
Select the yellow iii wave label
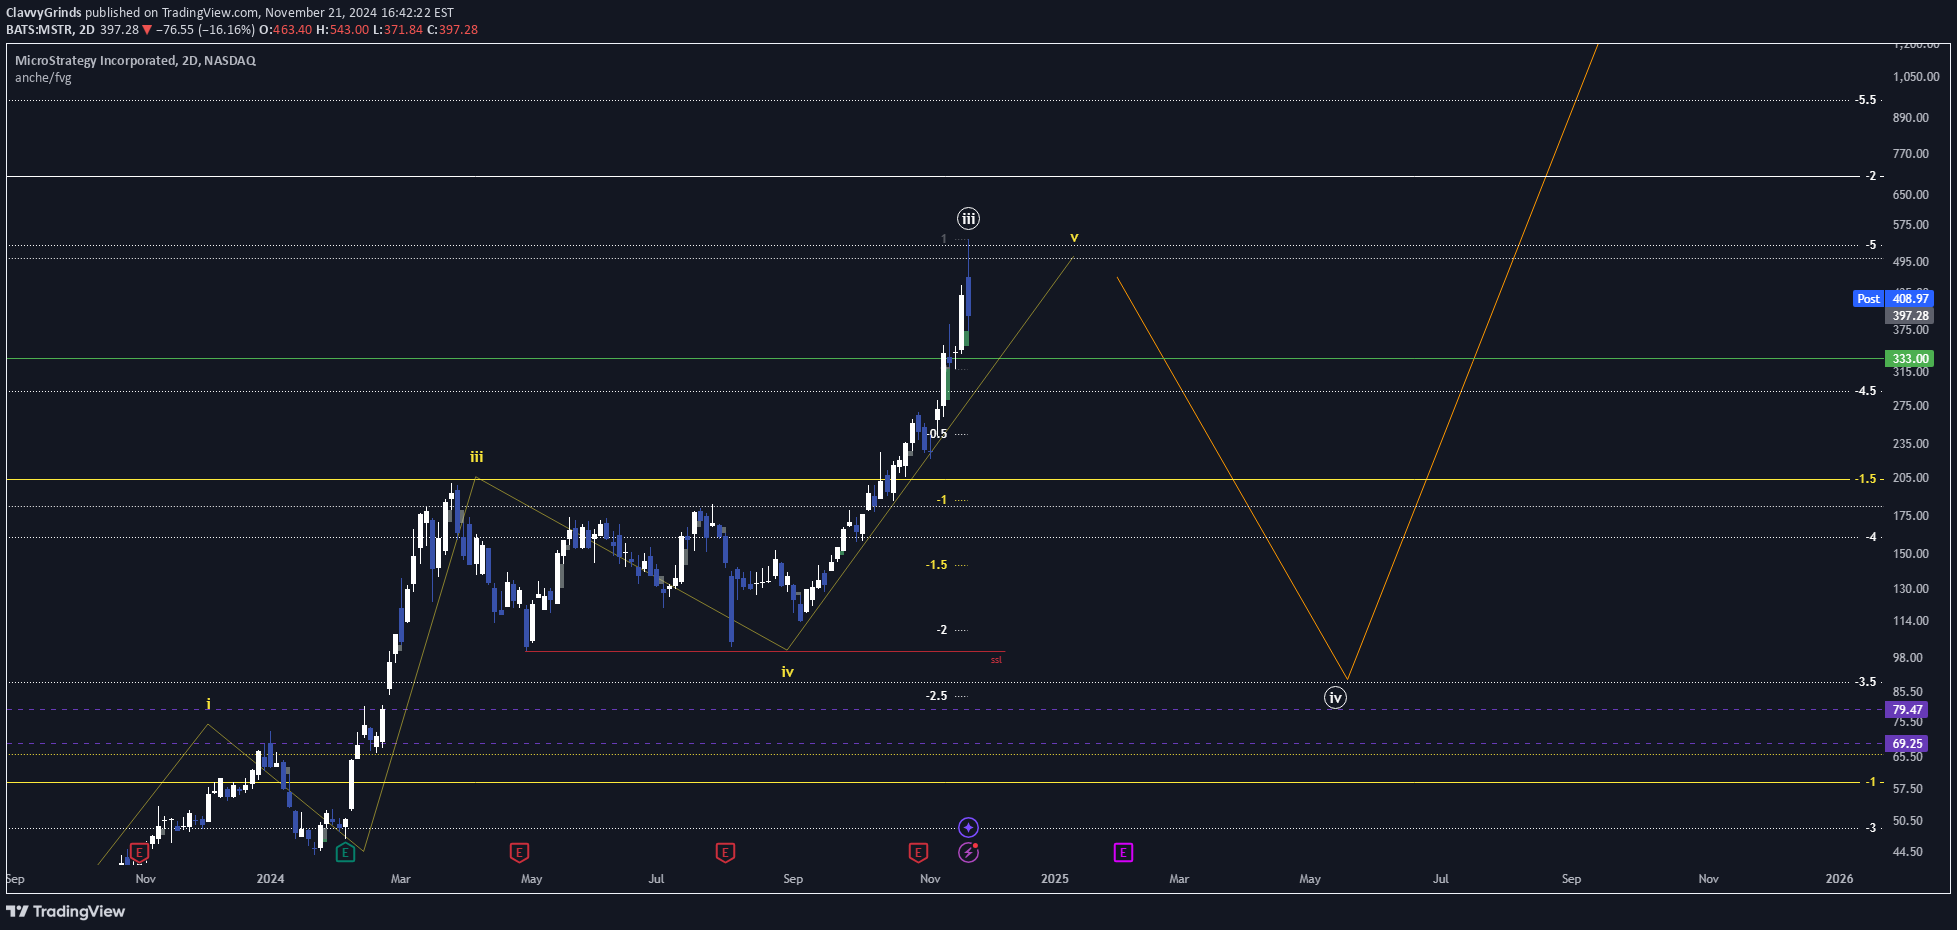(x=477, y=457)
